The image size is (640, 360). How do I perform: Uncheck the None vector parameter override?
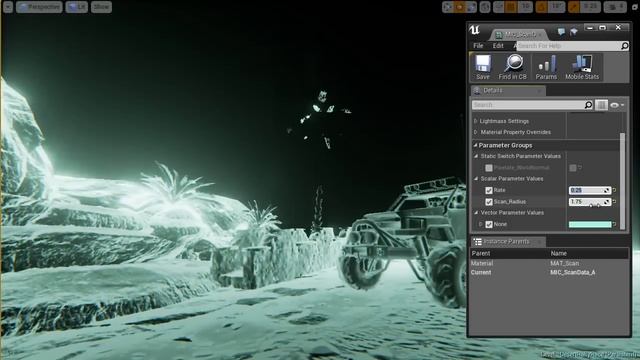pos(489,224)
